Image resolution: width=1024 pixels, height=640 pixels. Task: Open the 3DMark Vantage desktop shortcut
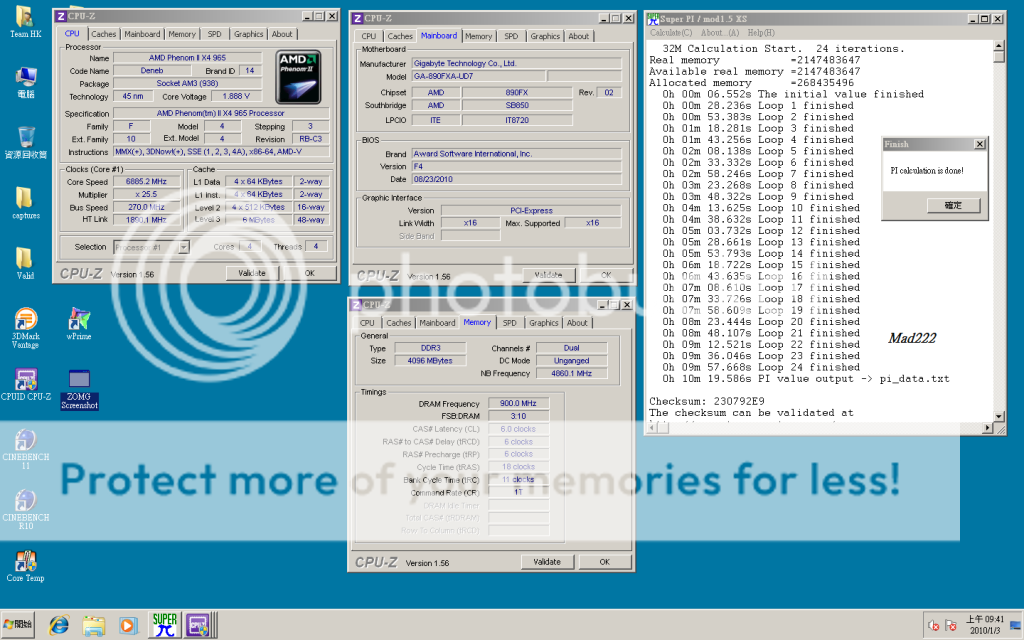tap(26, 320)
